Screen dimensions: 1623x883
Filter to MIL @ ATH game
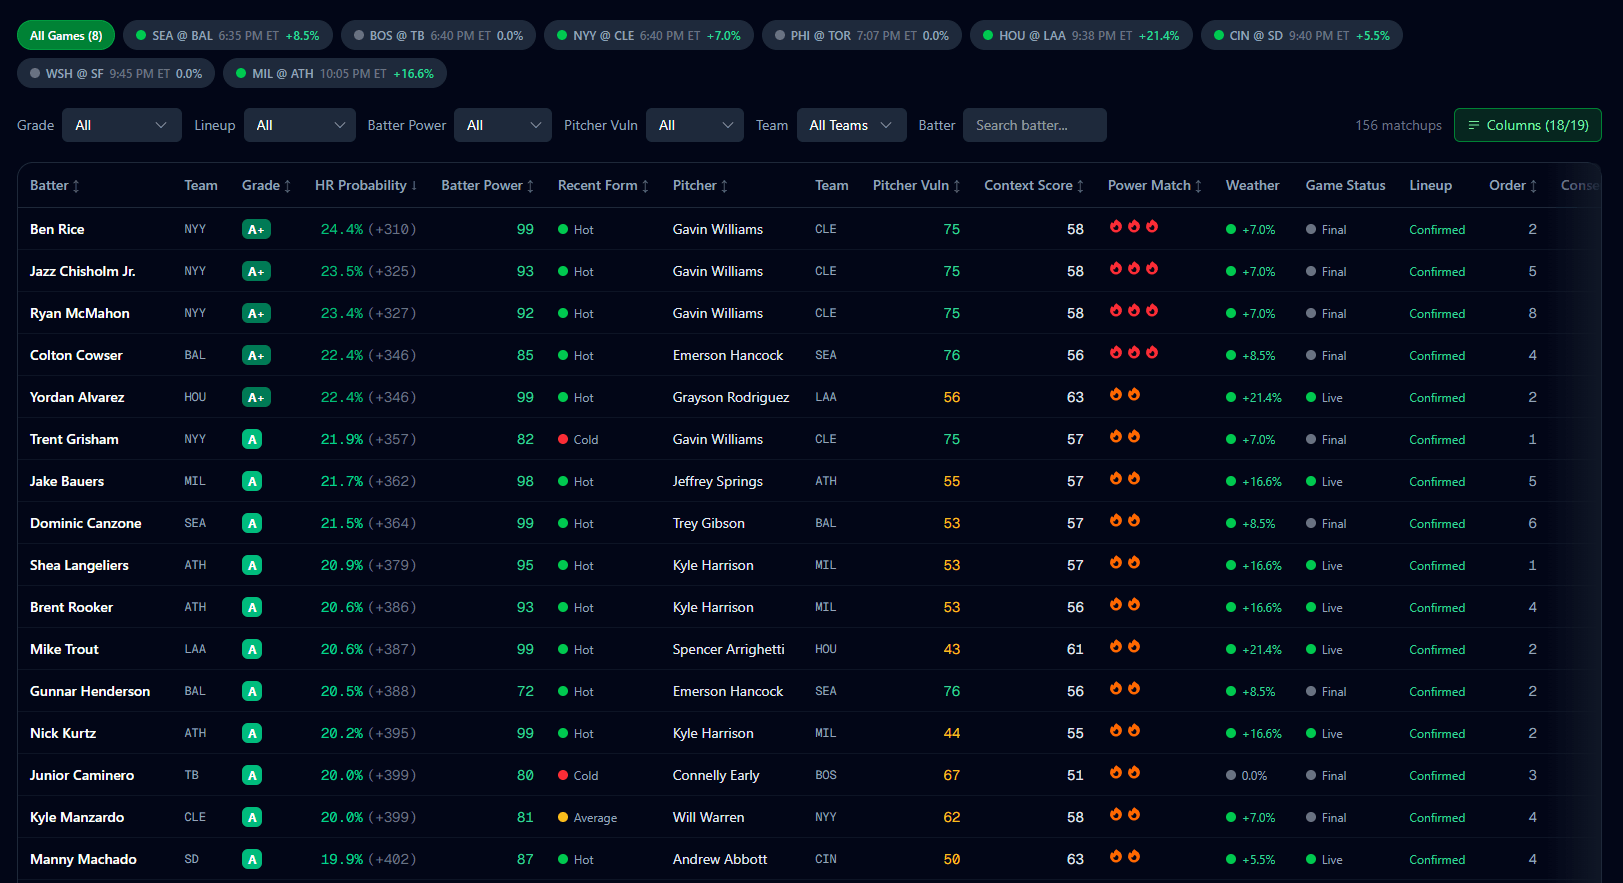[335, 73]
